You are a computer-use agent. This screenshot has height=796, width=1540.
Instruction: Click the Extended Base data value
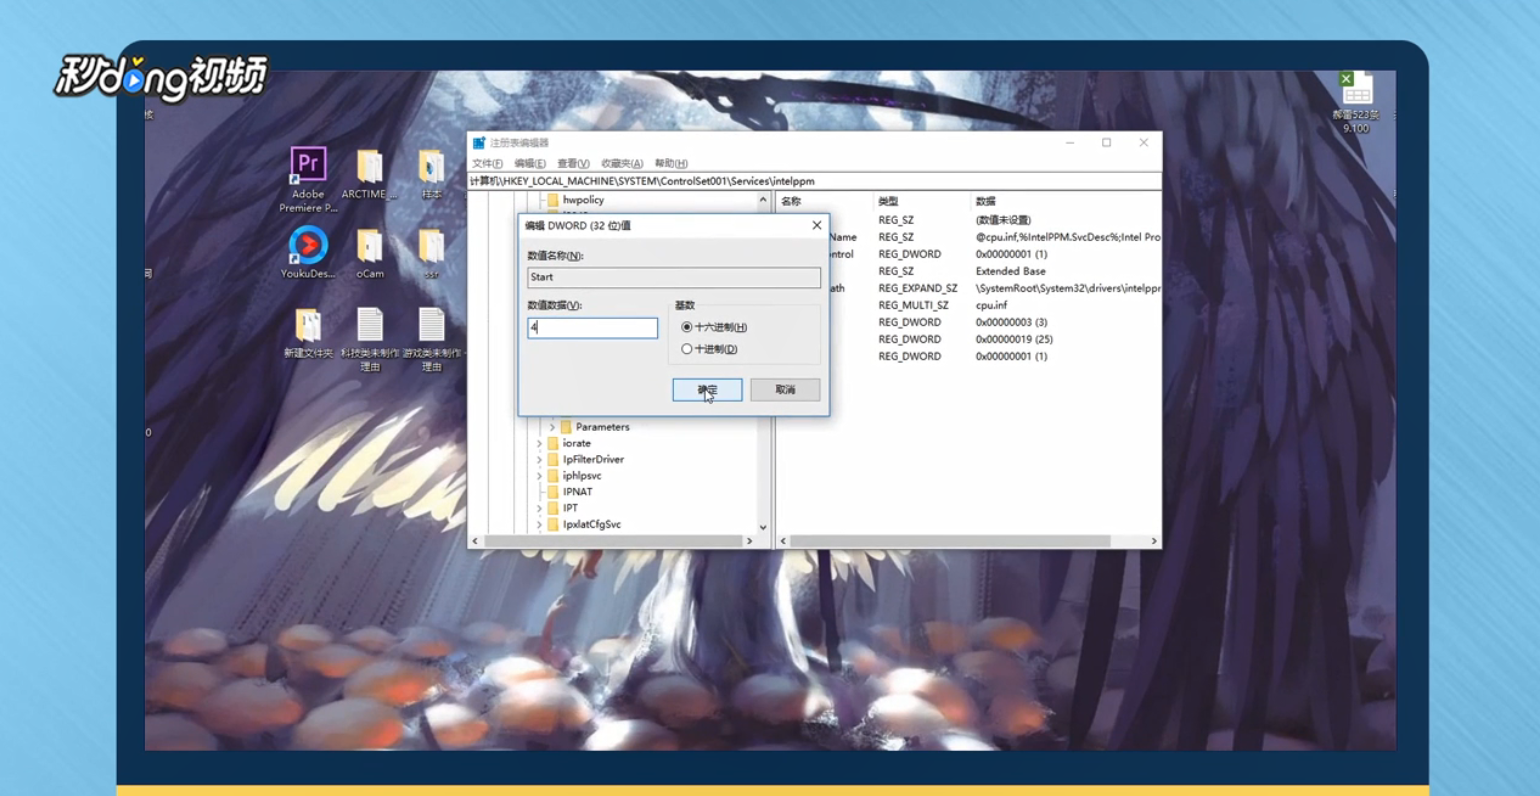(1010, 271)
